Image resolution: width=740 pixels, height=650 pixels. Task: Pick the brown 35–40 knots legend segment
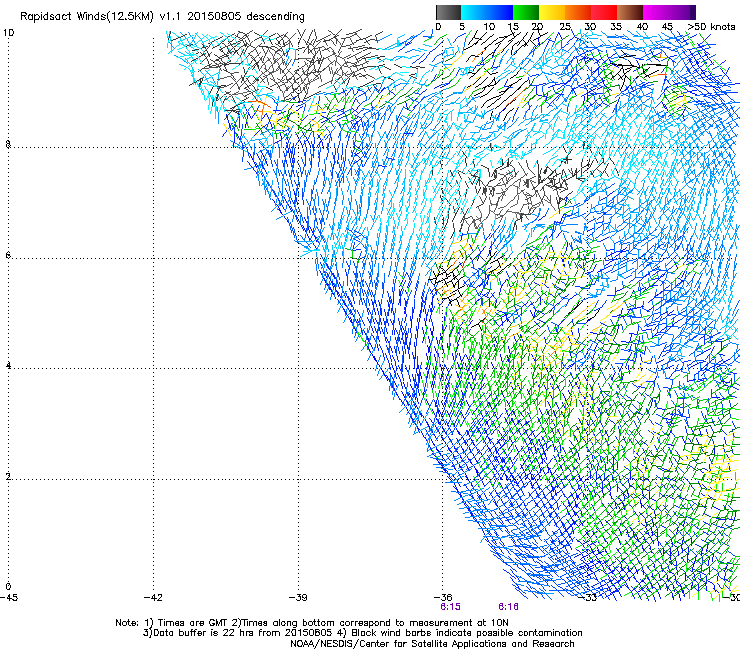tap(630, 12)
